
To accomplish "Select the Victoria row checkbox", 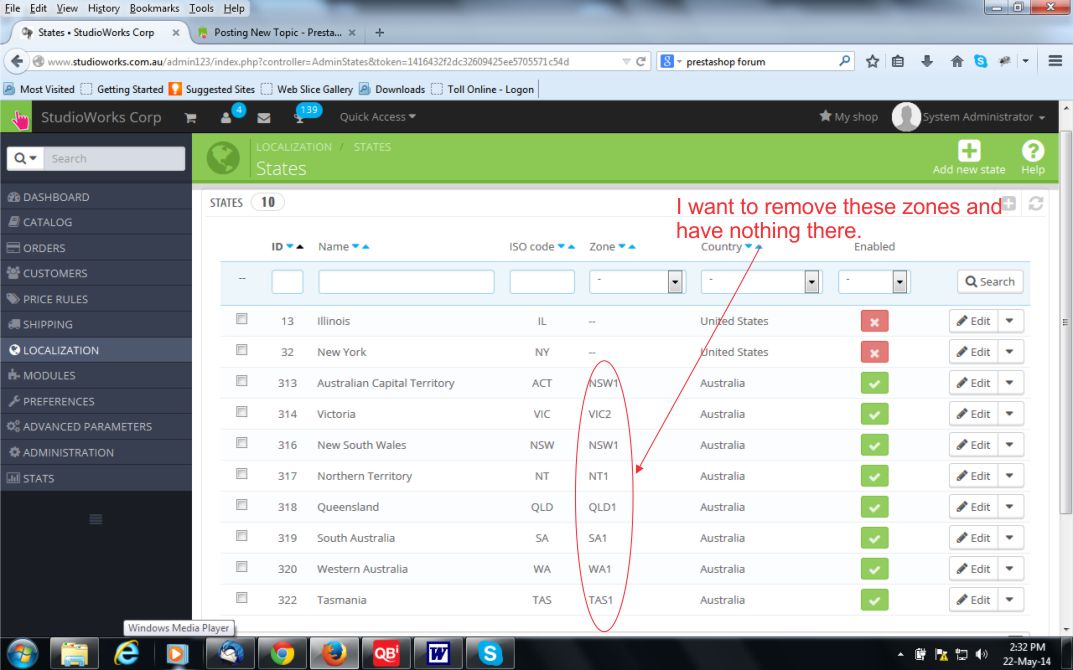I will tap(242, 411).
